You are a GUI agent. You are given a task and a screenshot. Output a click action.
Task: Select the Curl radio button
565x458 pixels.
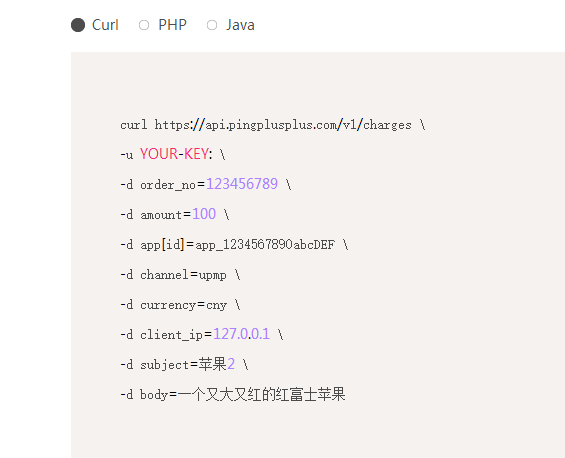[78, 25]
